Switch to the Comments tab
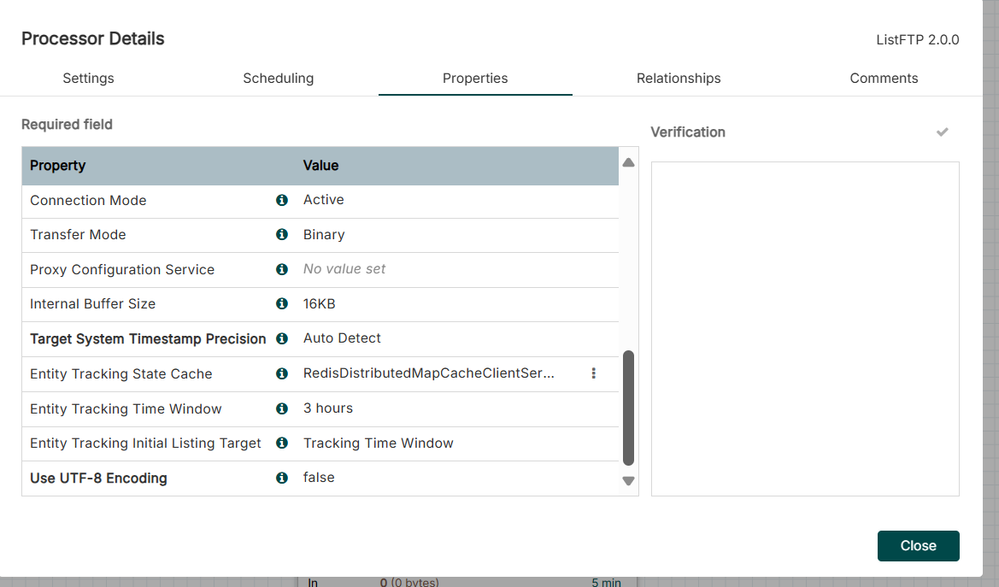 883,78
